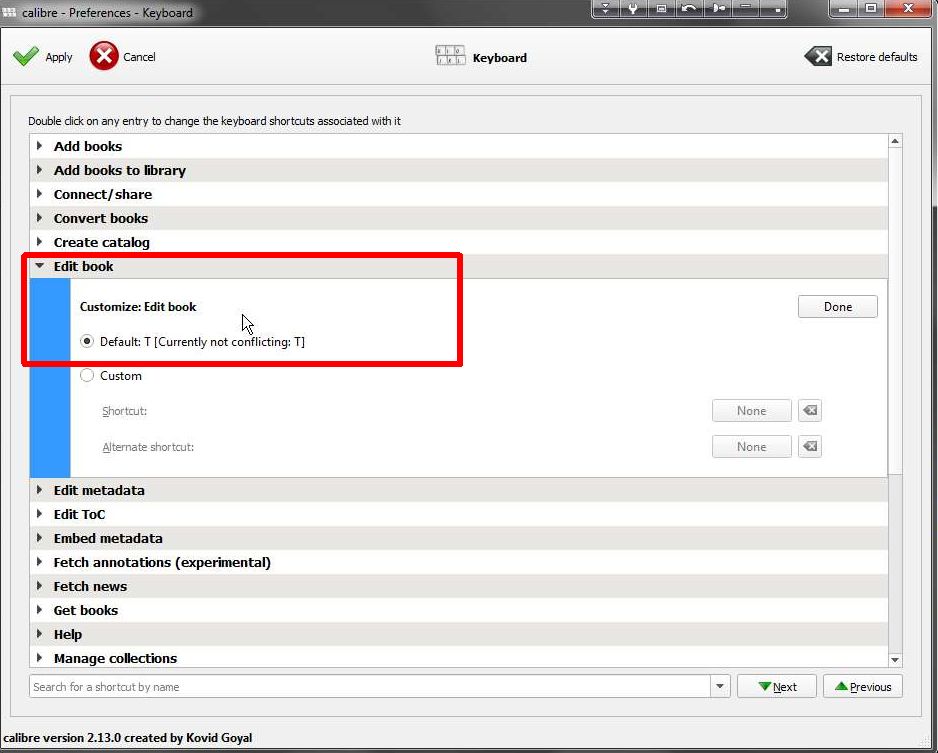Focus the Search for a shortcut field
This screenshot has height=753, width=938.
[370, 687]
